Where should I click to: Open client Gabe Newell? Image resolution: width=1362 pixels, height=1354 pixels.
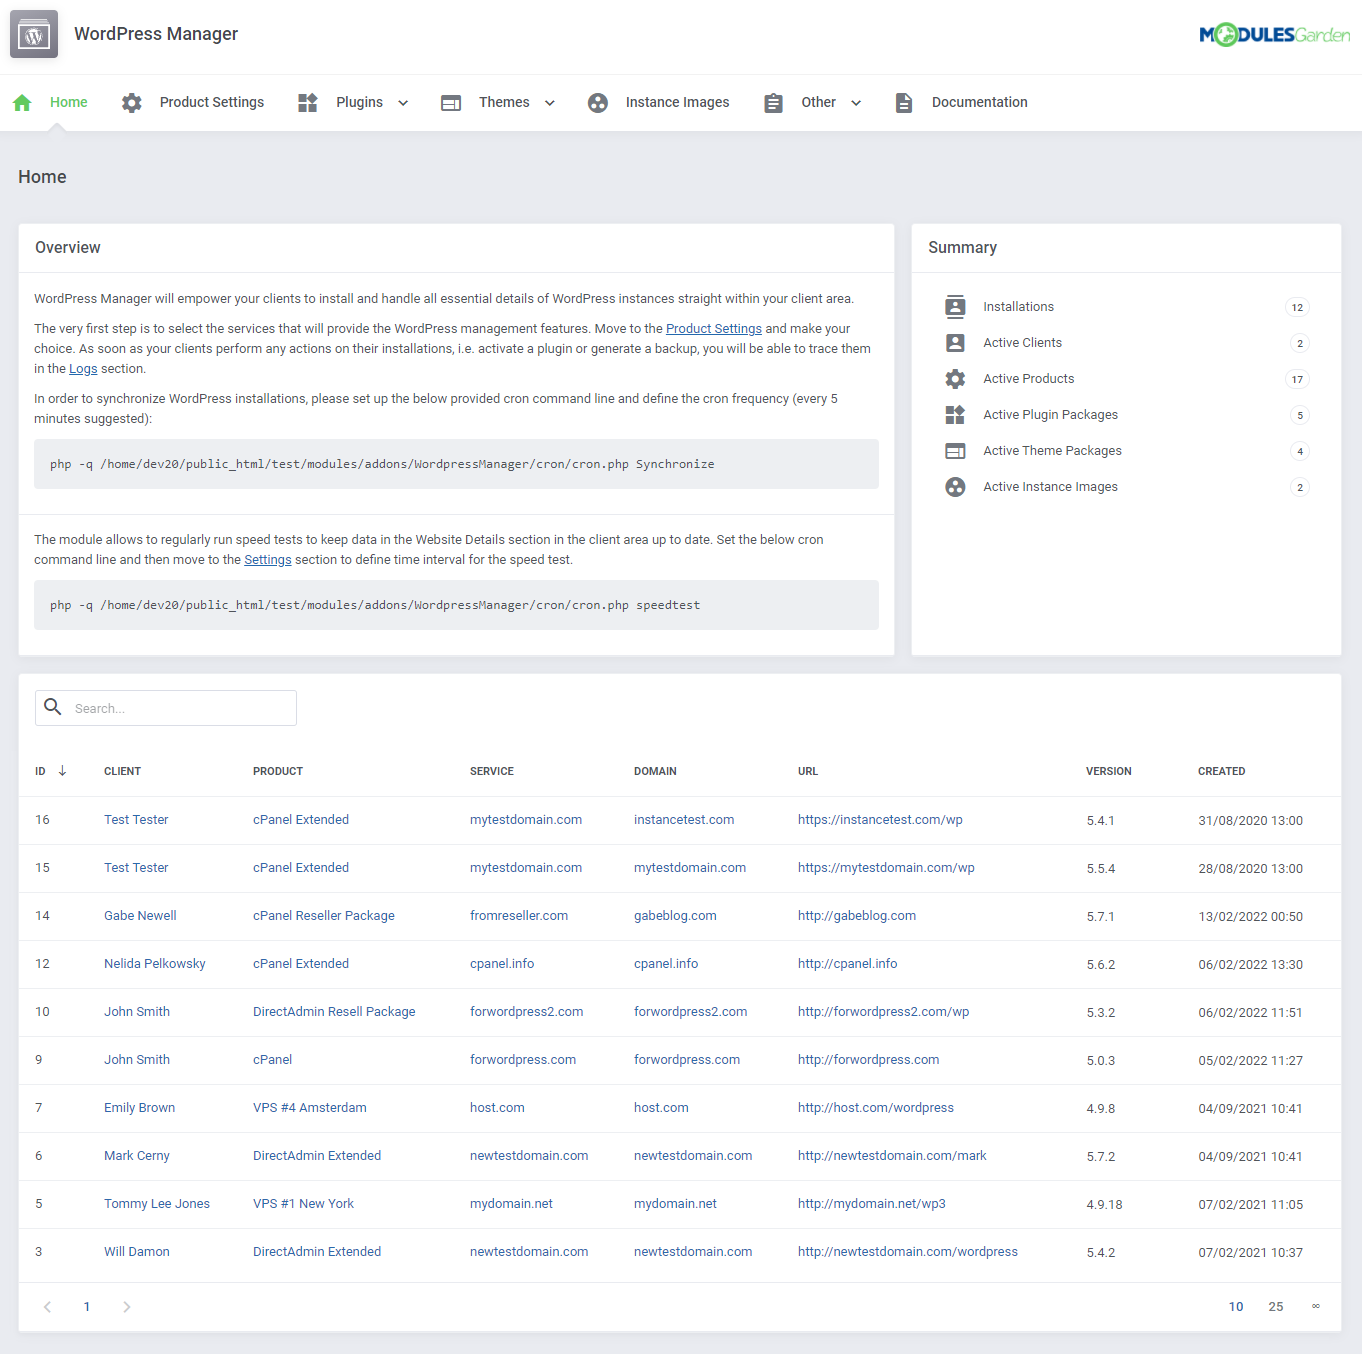click(140, 916)
